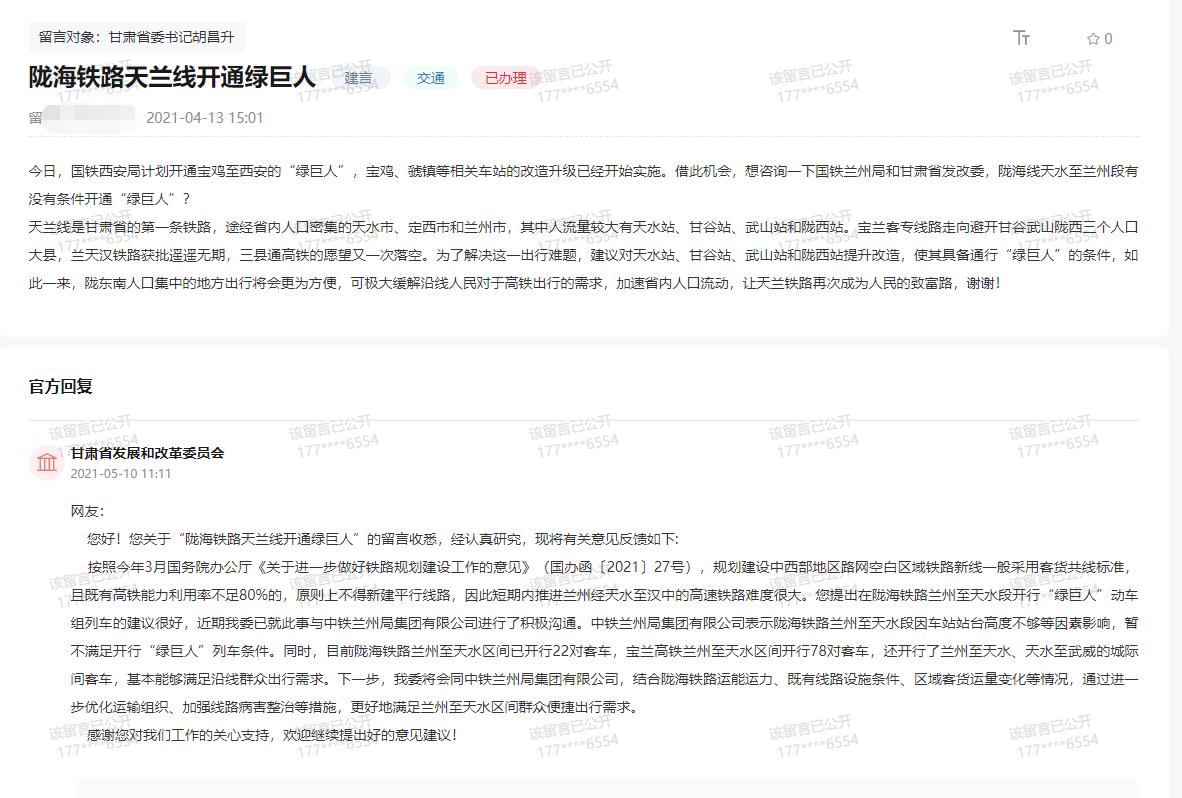Open 甘肃省发展和改革委员会 responder name
The width and height of the screenshot is (1182, 798).
(147, 453)
